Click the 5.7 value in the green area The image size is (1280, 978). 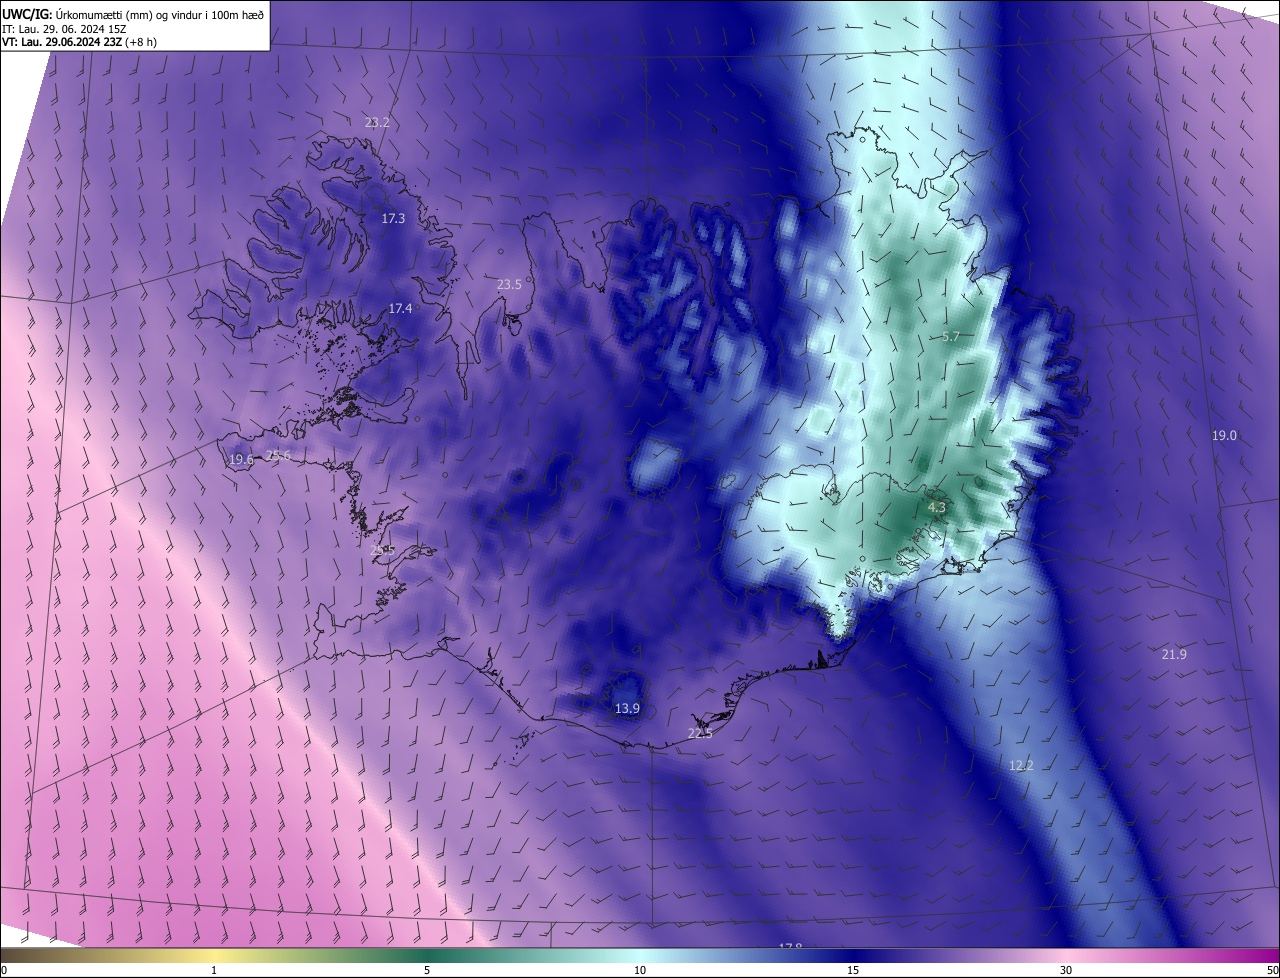(951, 337)
